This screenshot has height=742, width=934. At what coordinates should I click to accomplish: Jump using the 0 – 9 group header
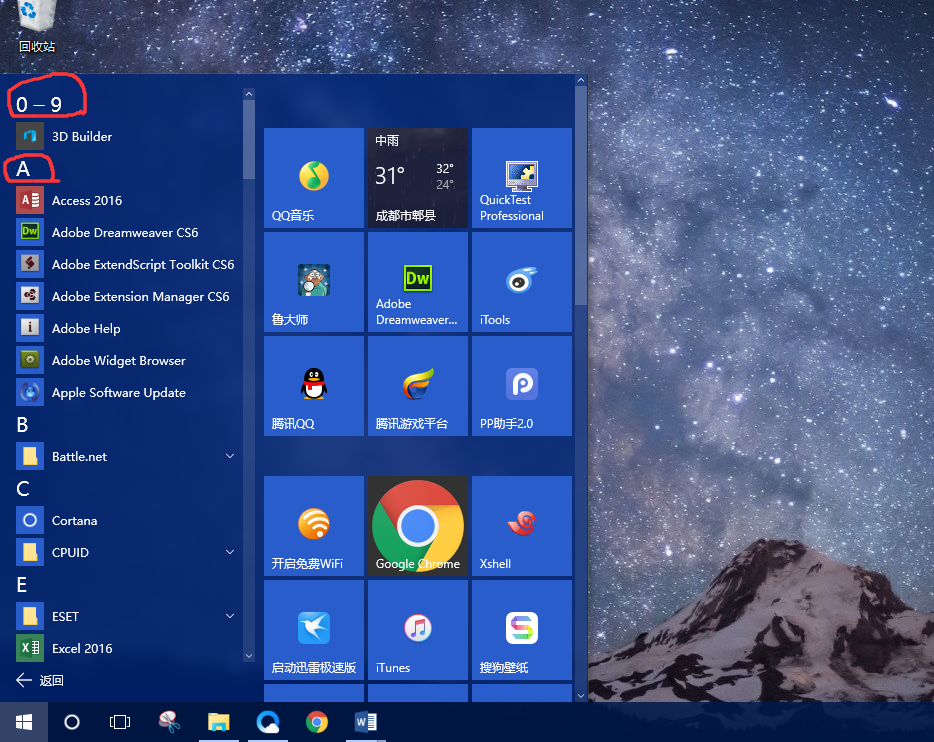click(x=39, y=105)
